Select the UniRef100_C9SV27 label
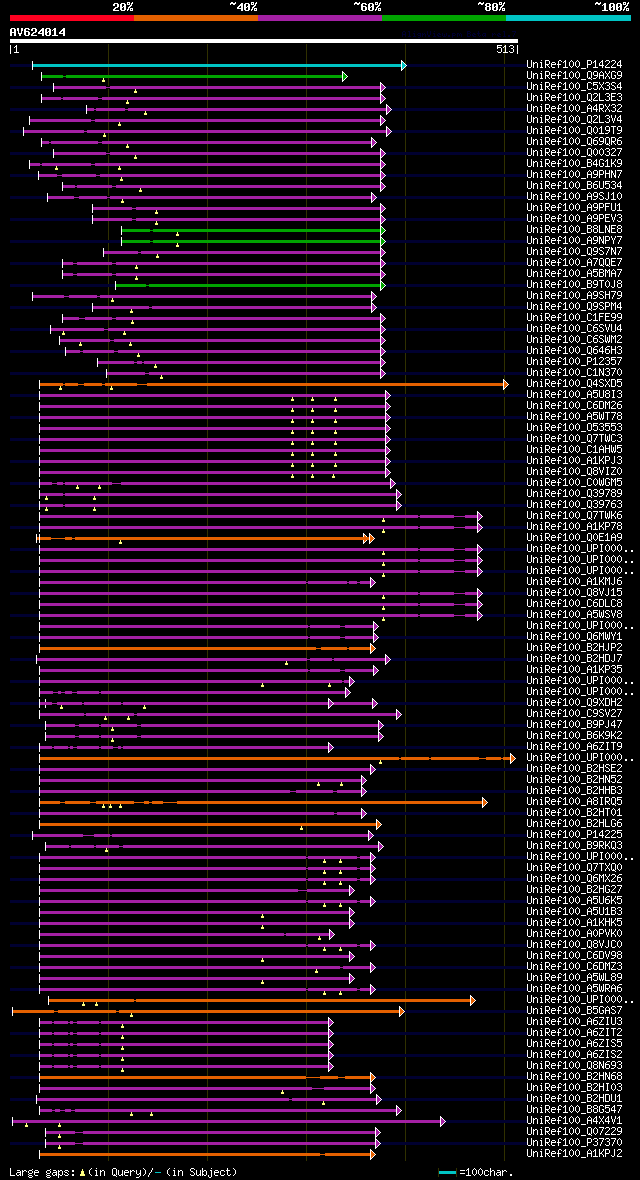 [x=574, y=713]
